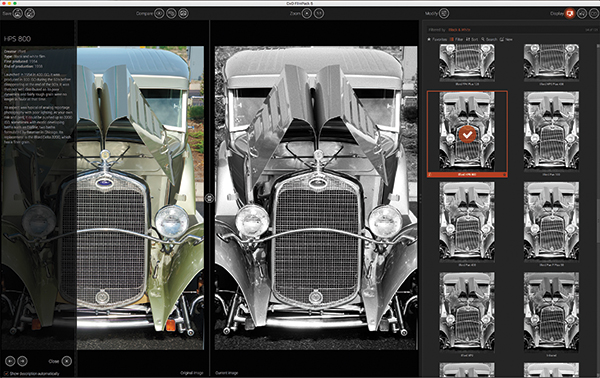Click the middle Display icon in top-right
This screenshot has width=600, height=378.
pyautogui.click(x=582, y=14)
